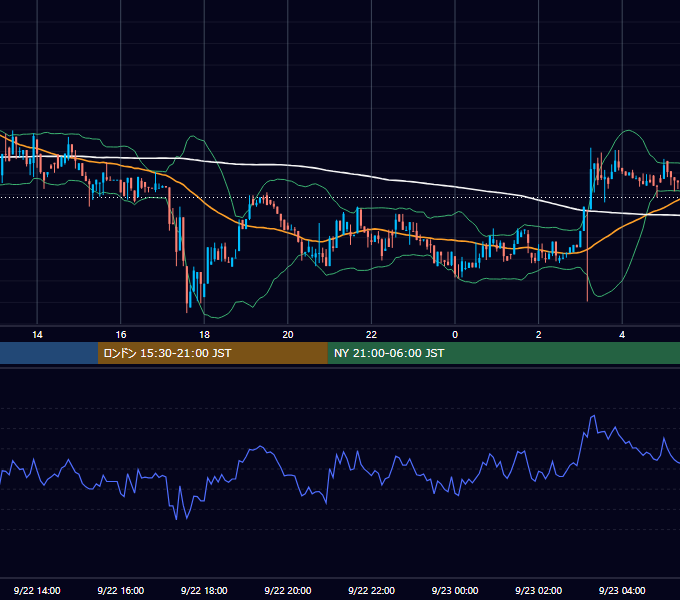Viewport: 680px width, 600px height.
Task: Click the blue session bar before London
Action: click(x=49, y=353)
